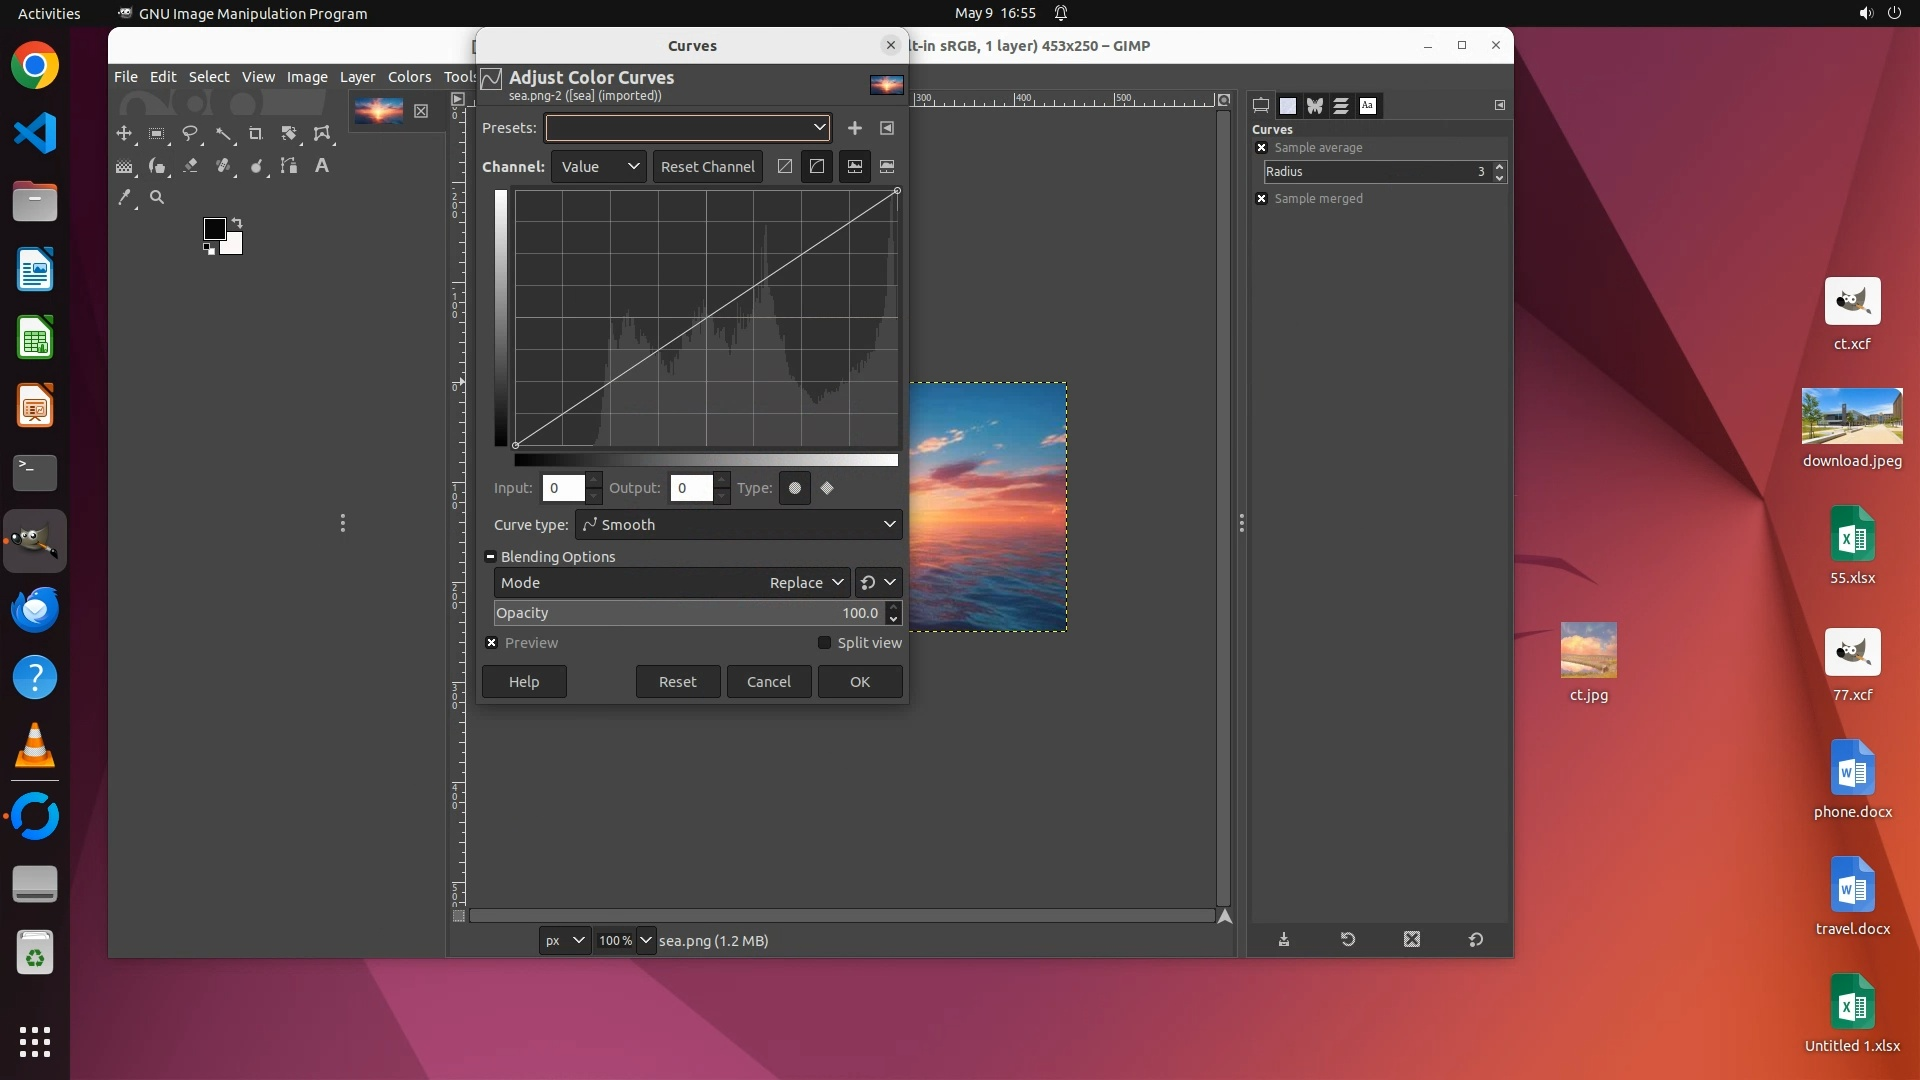The image size is (1920, 1080).
Task: Select the Crop tool
Action: pos(255,133)
